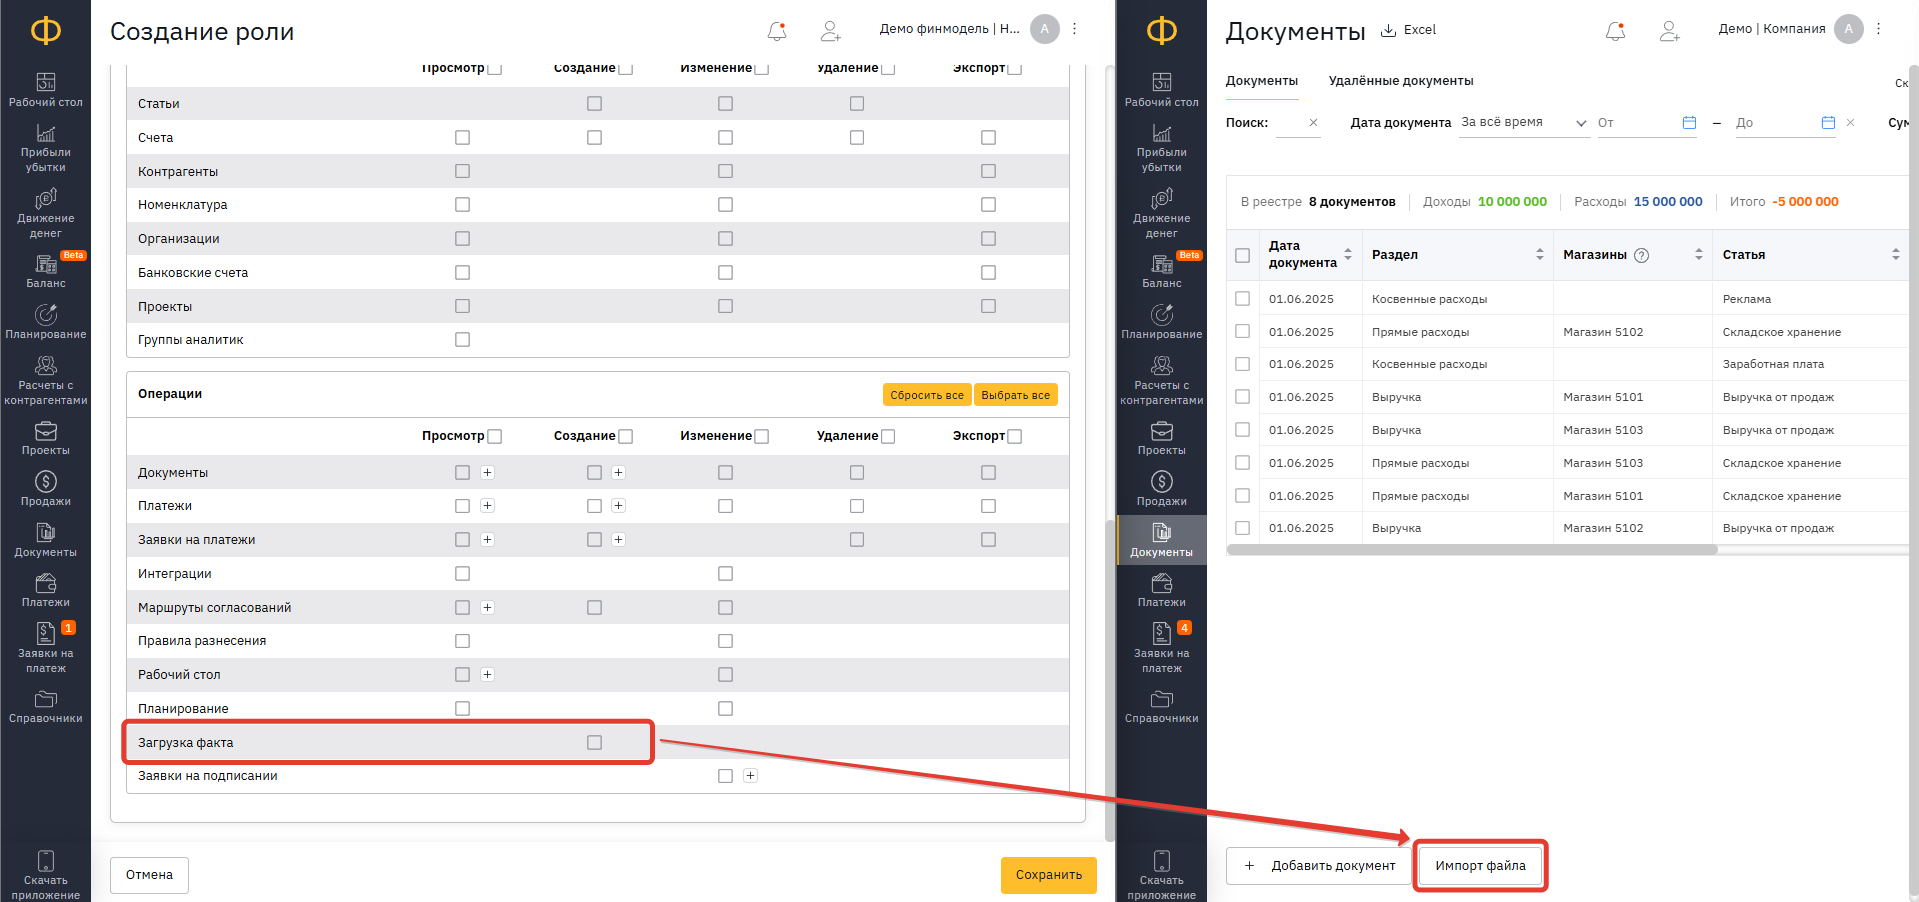
Task: Open calendar picker for От date
Action: click(1689, 123)
